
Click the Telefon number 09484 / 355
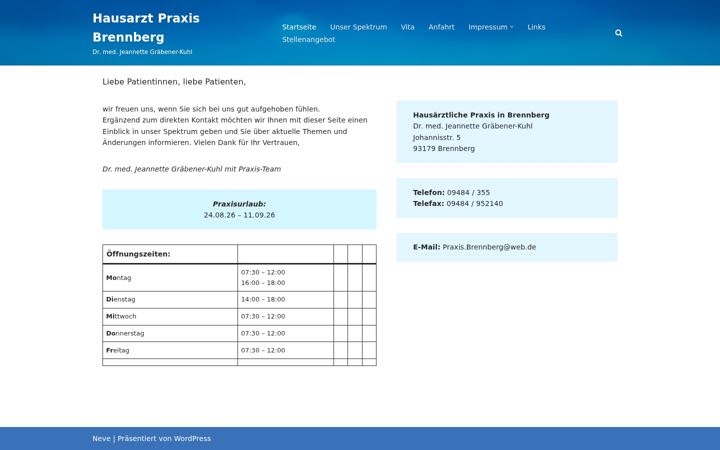(468, 192)
